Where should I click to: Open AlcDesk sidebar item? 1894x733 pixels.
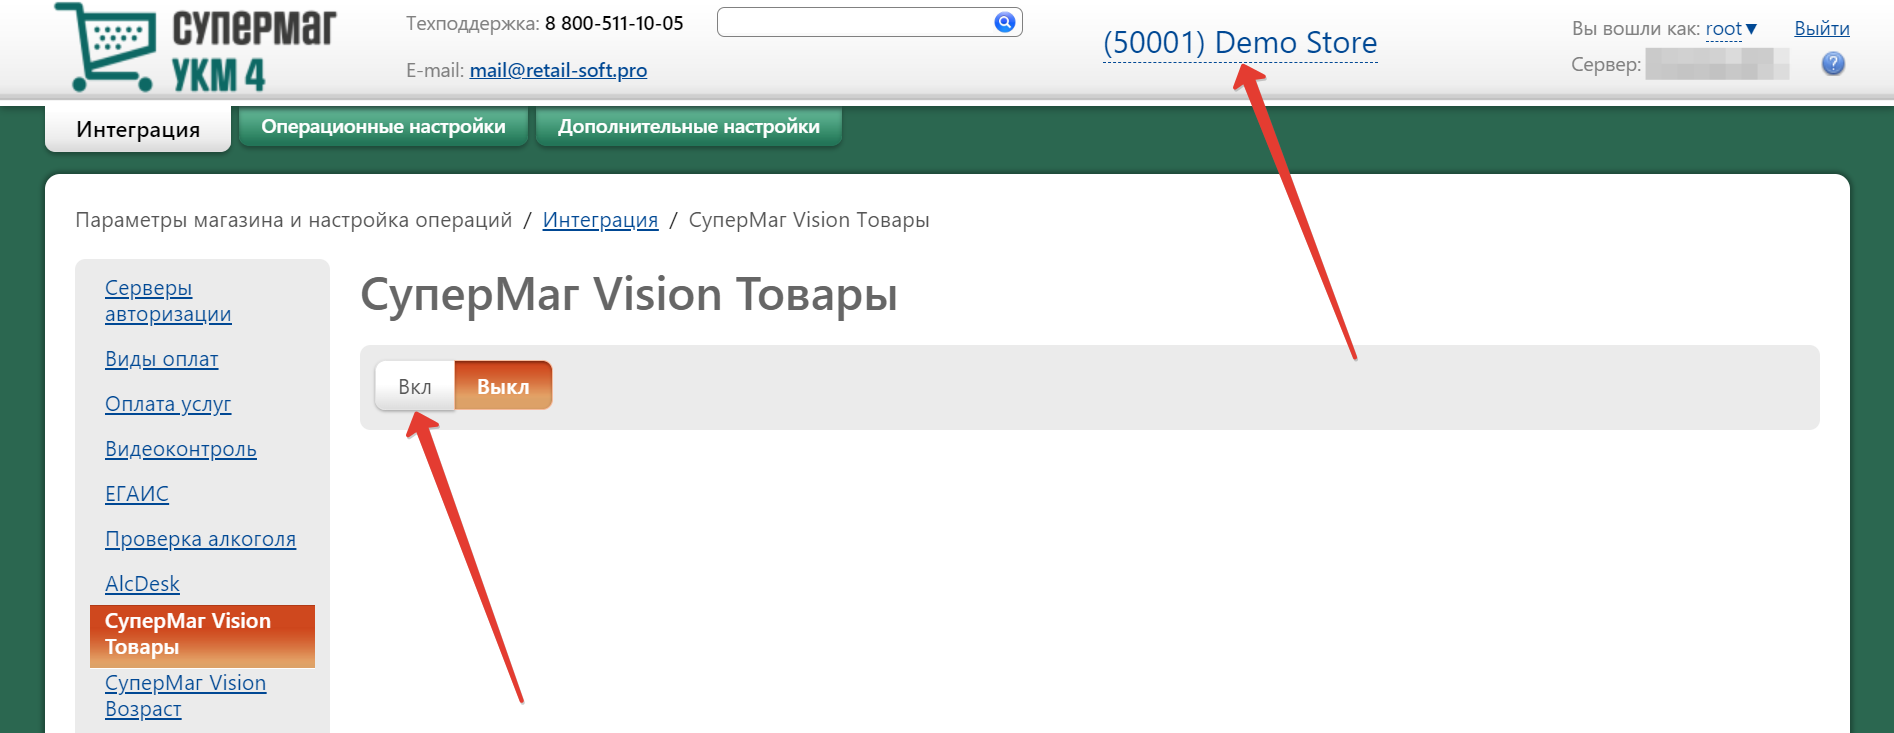click(142, 584)
